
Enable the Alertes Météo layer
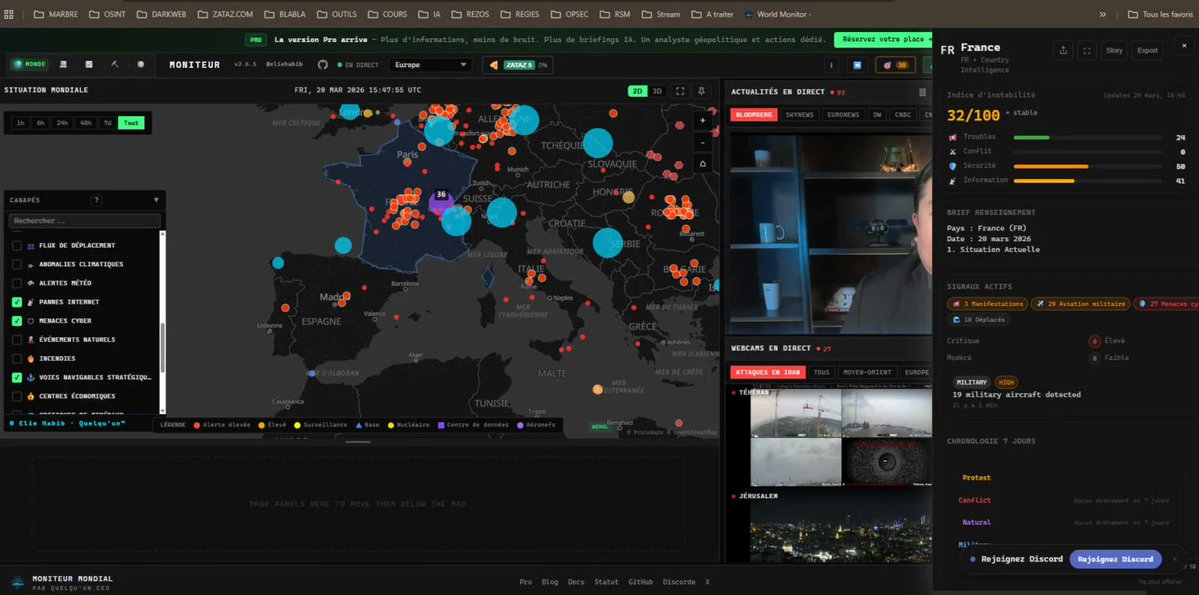tap(17, 283)
